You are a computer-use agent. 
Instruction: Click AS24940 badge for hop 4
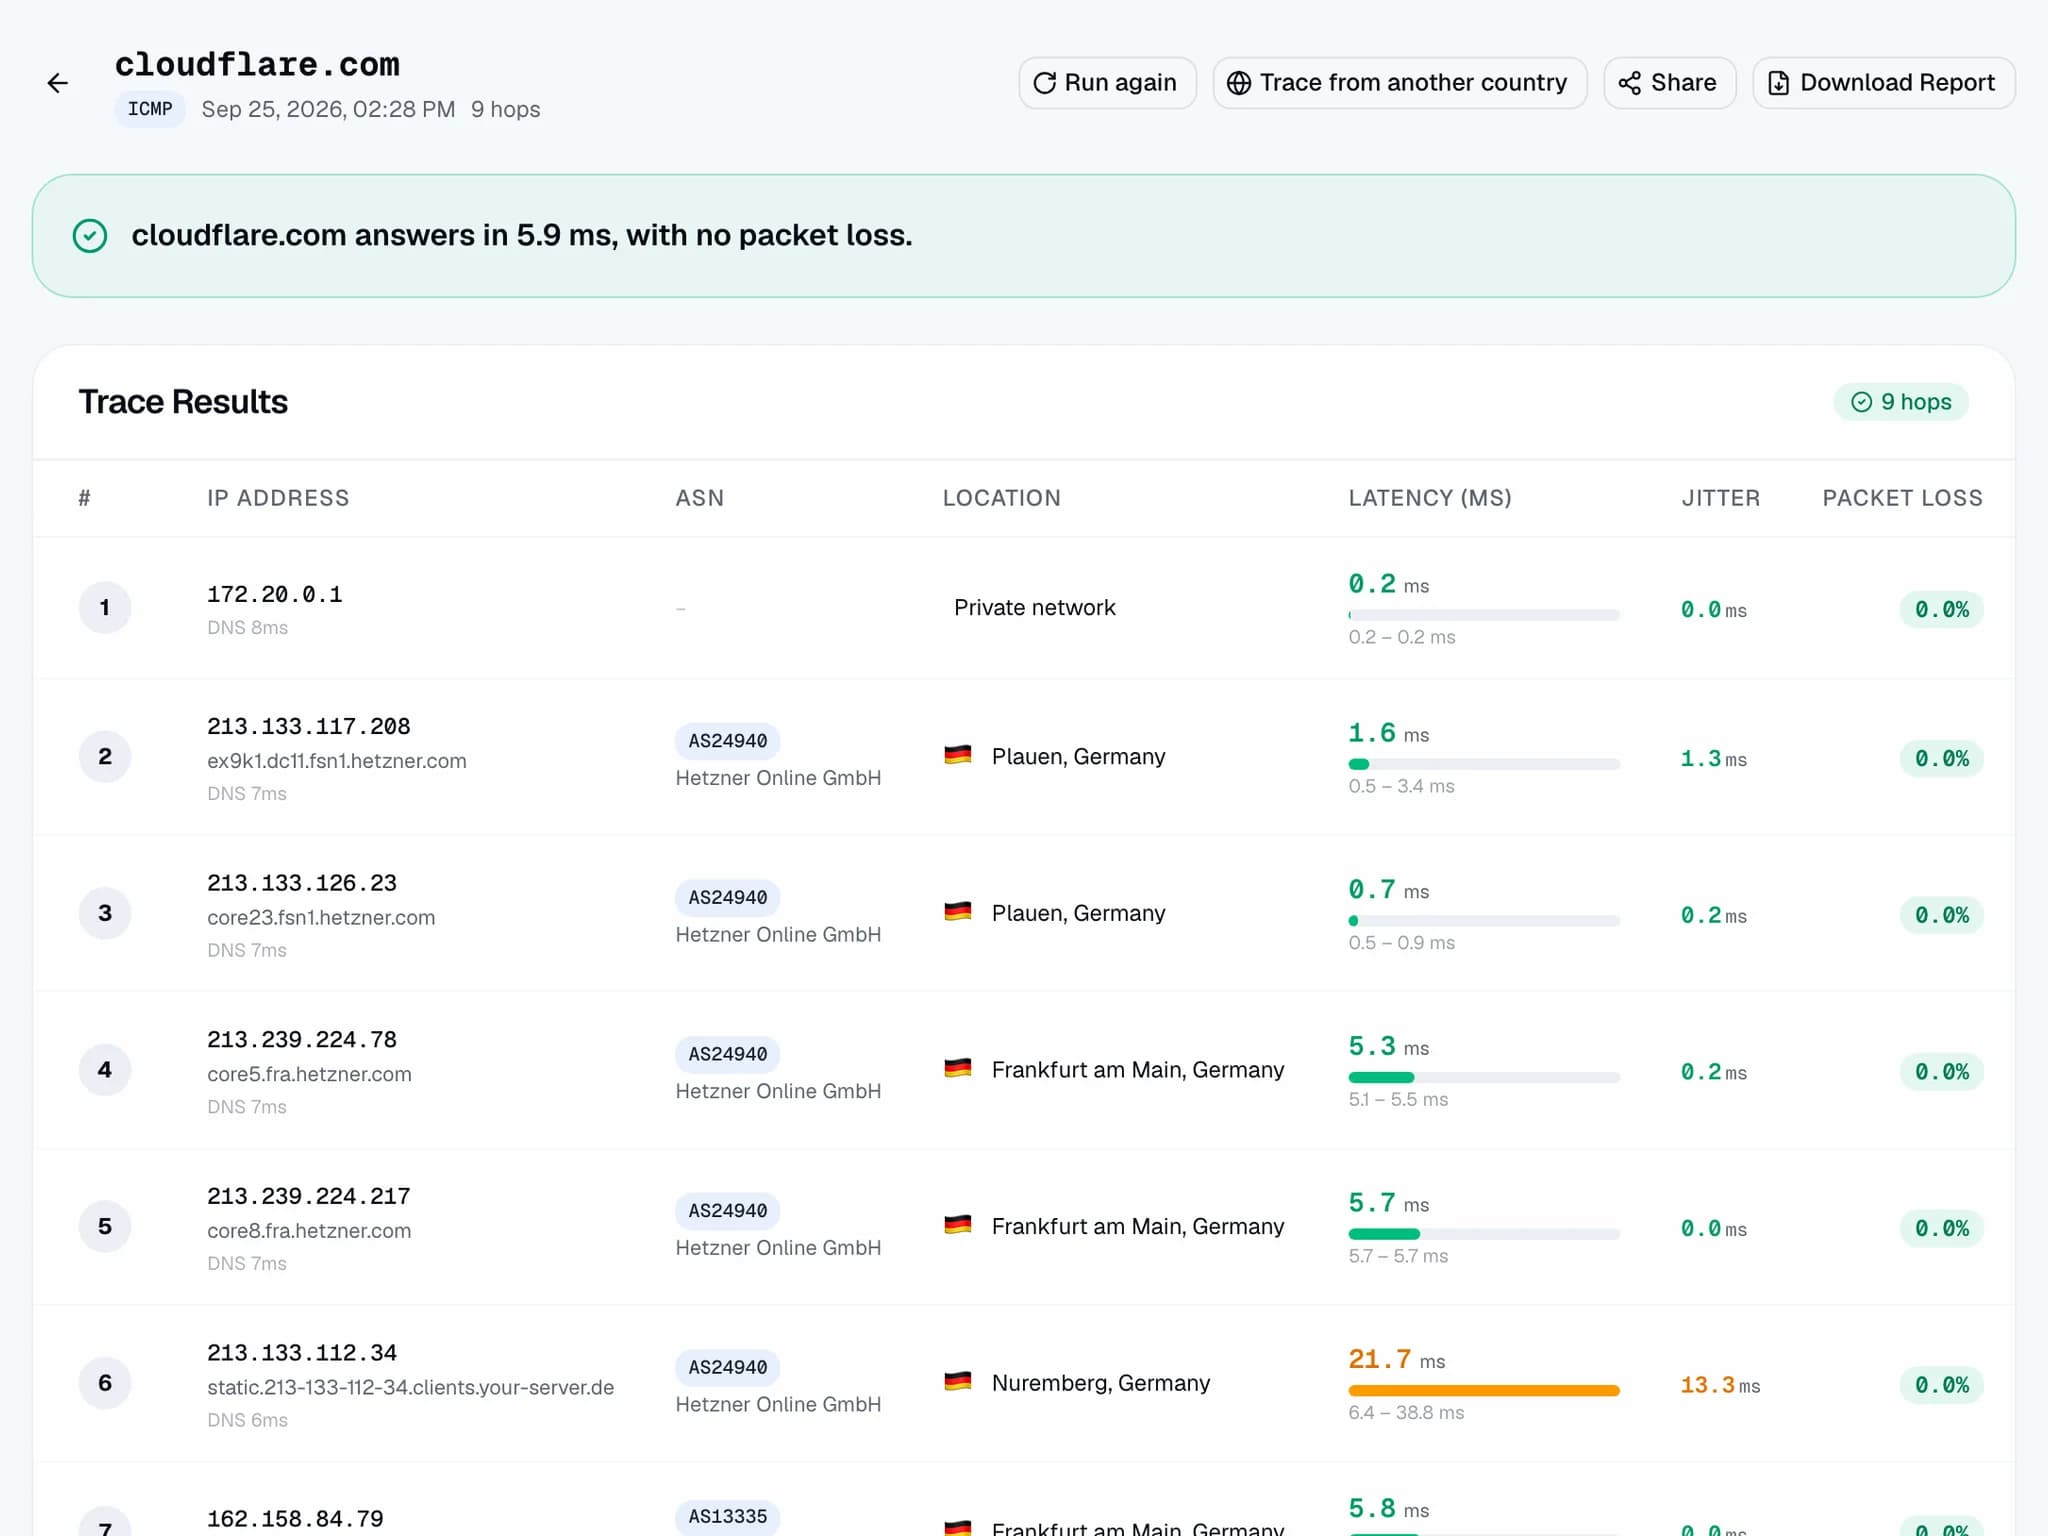tap(728, 1054)
